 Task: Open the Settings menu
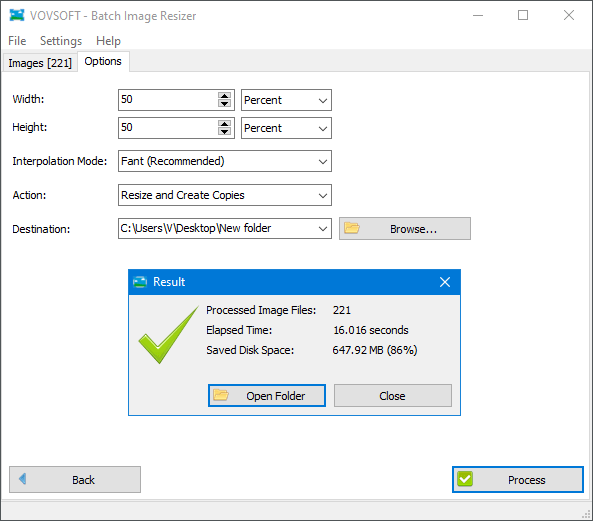(x=61, y=41)
